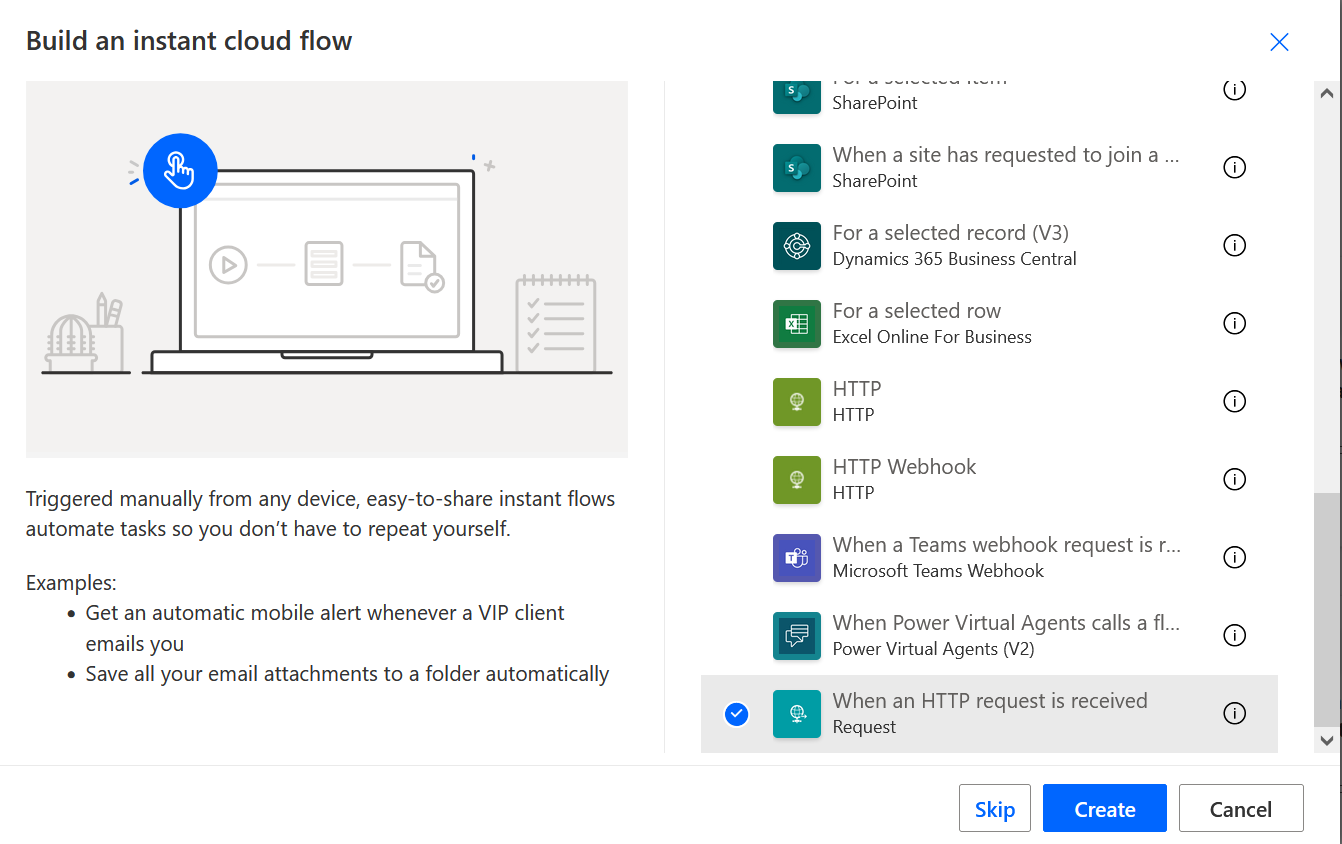
Task: Show info for HTTP Webhook trigger
Action: click(1234, 479)
